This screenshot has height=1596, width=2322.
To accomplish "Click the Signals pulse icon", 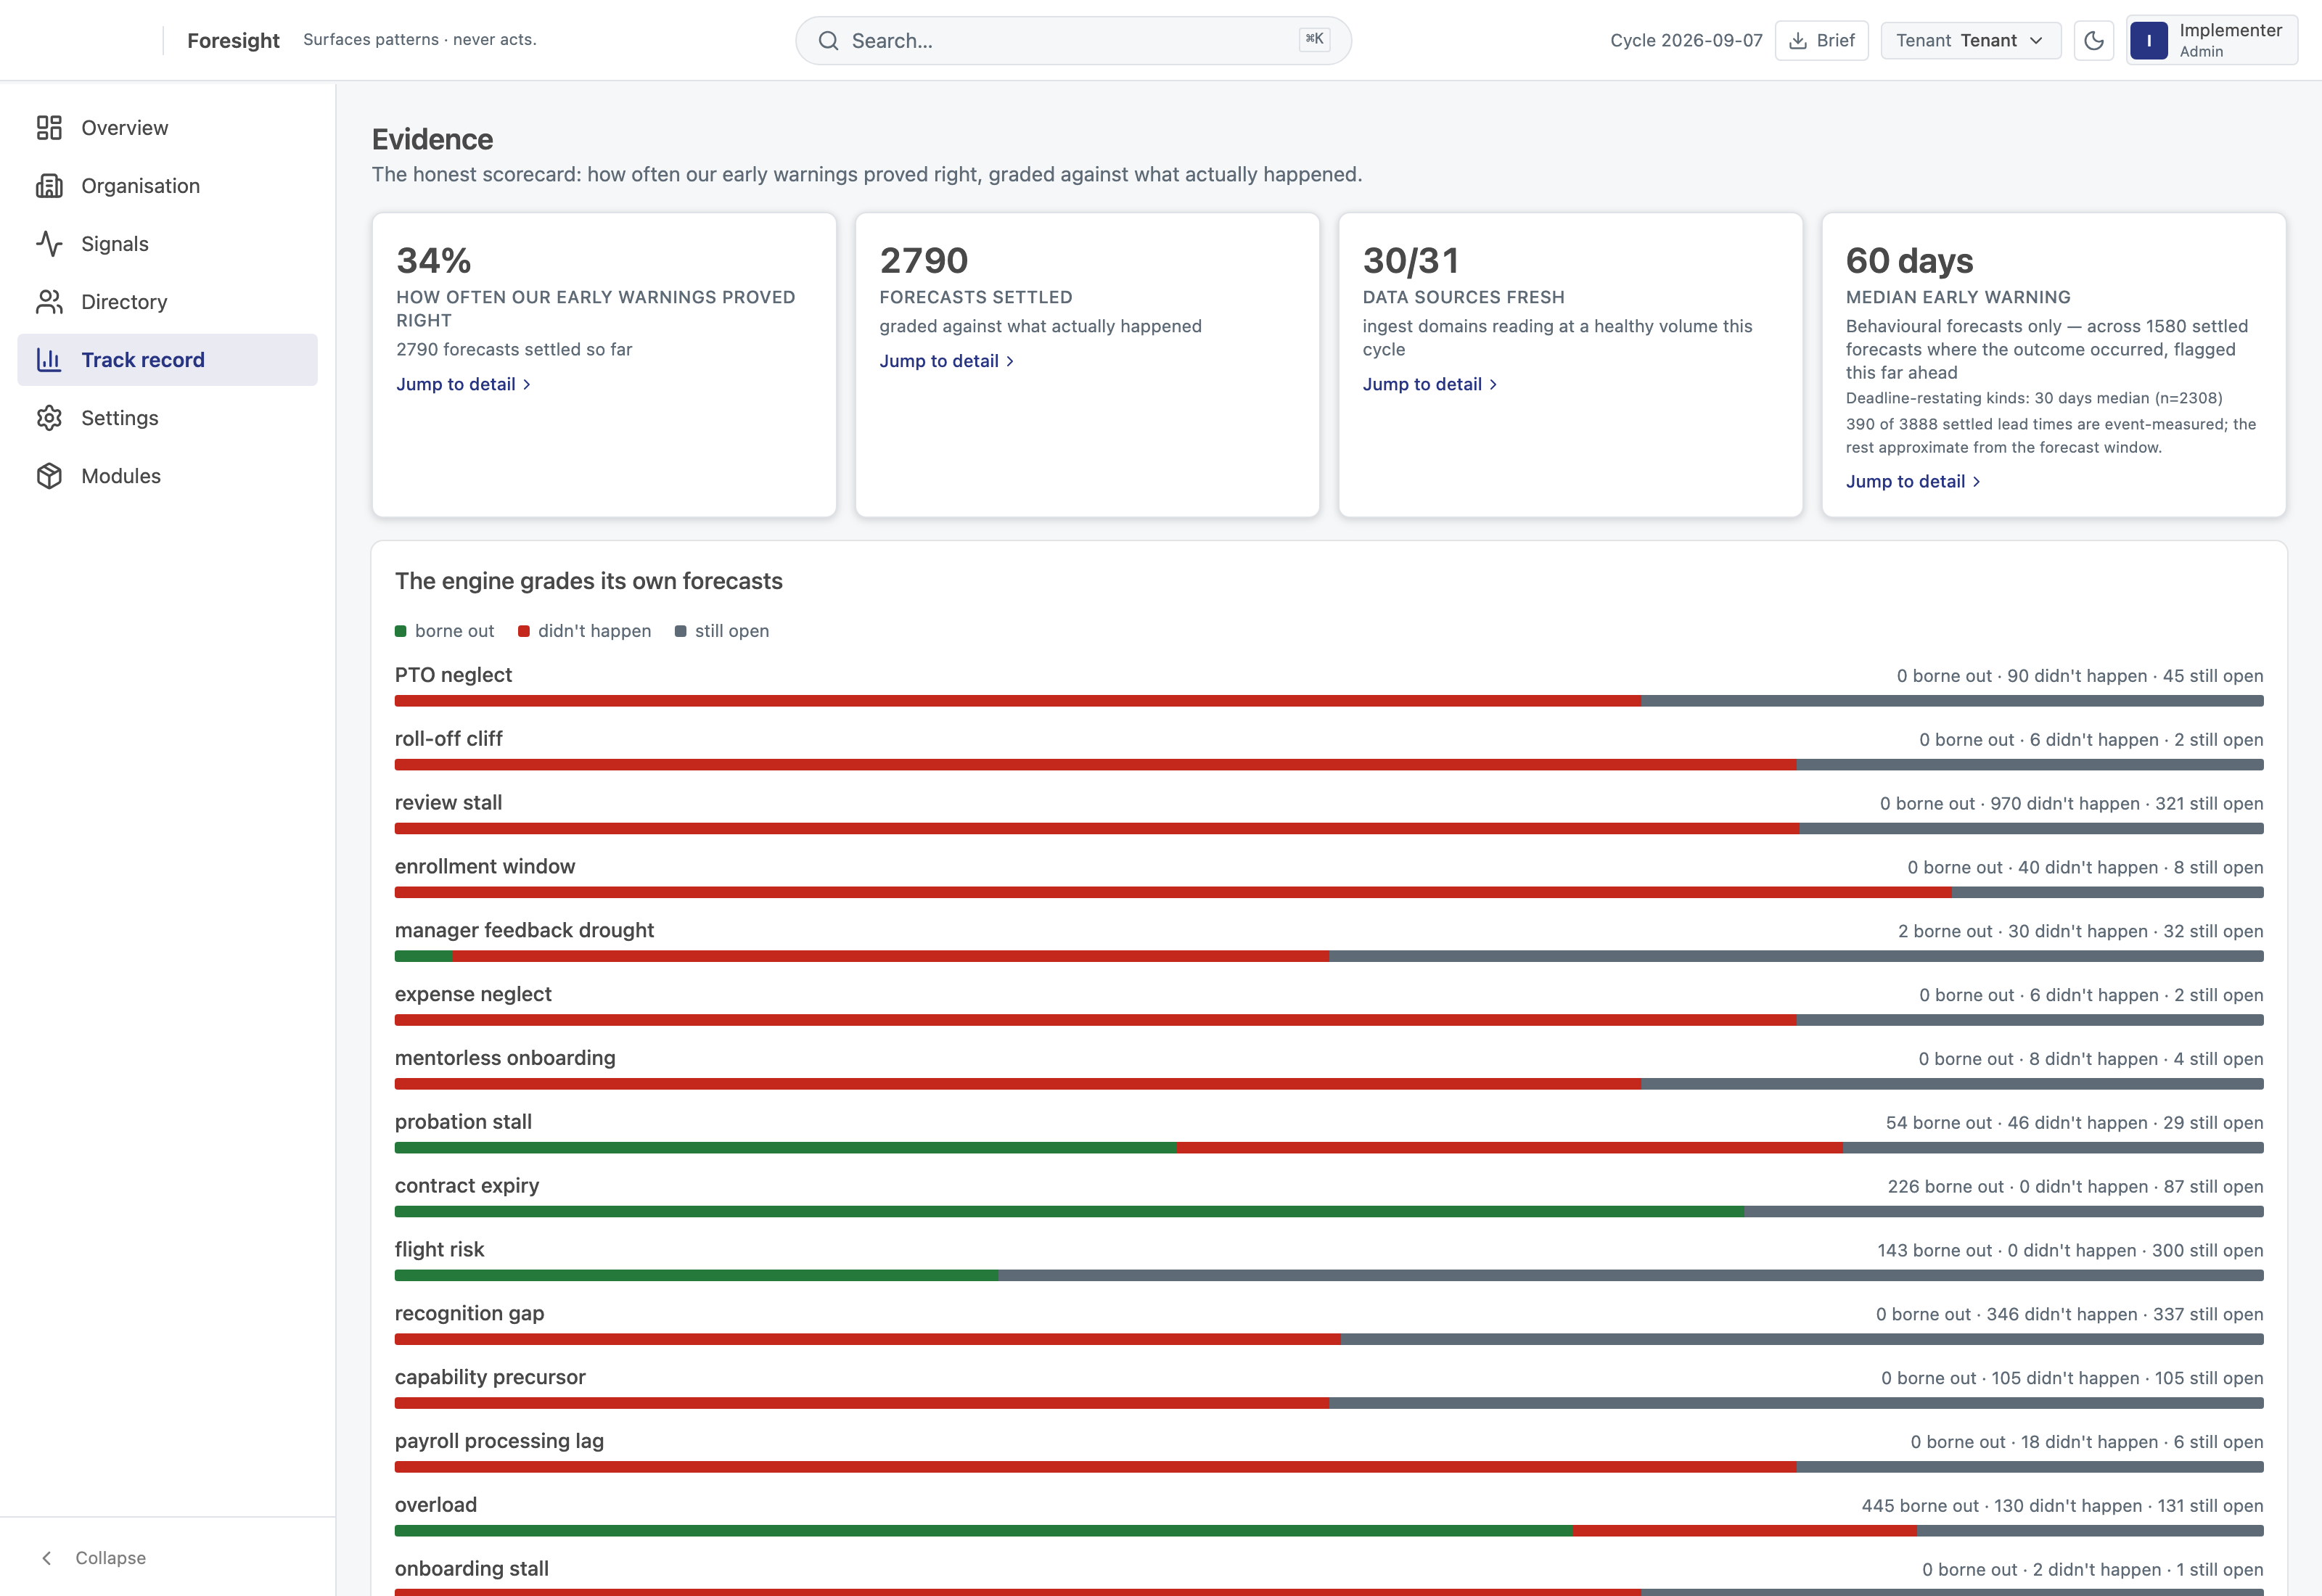I will click(x=49, y=244).
